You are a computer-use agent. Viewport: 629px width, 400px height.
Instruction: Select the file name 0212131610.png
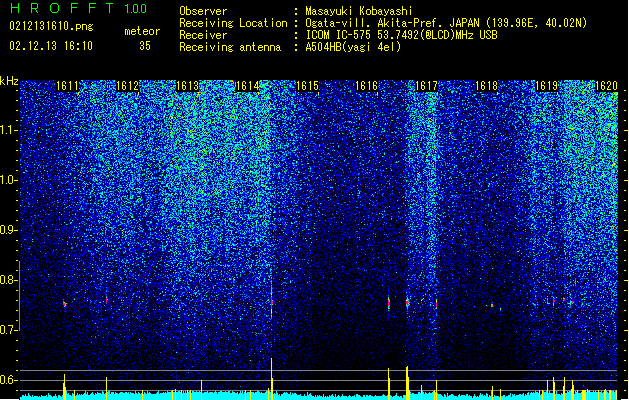(51, 26)
